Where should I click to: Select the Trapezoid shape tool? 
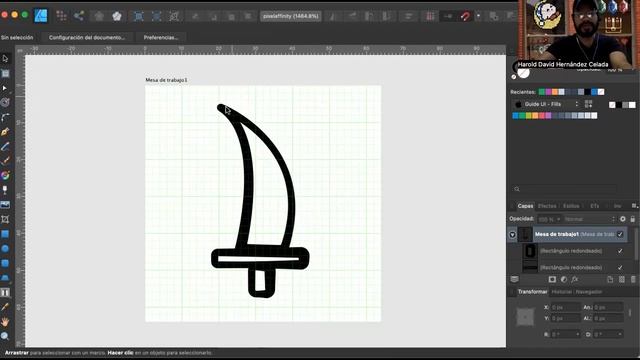coord(5,278)
